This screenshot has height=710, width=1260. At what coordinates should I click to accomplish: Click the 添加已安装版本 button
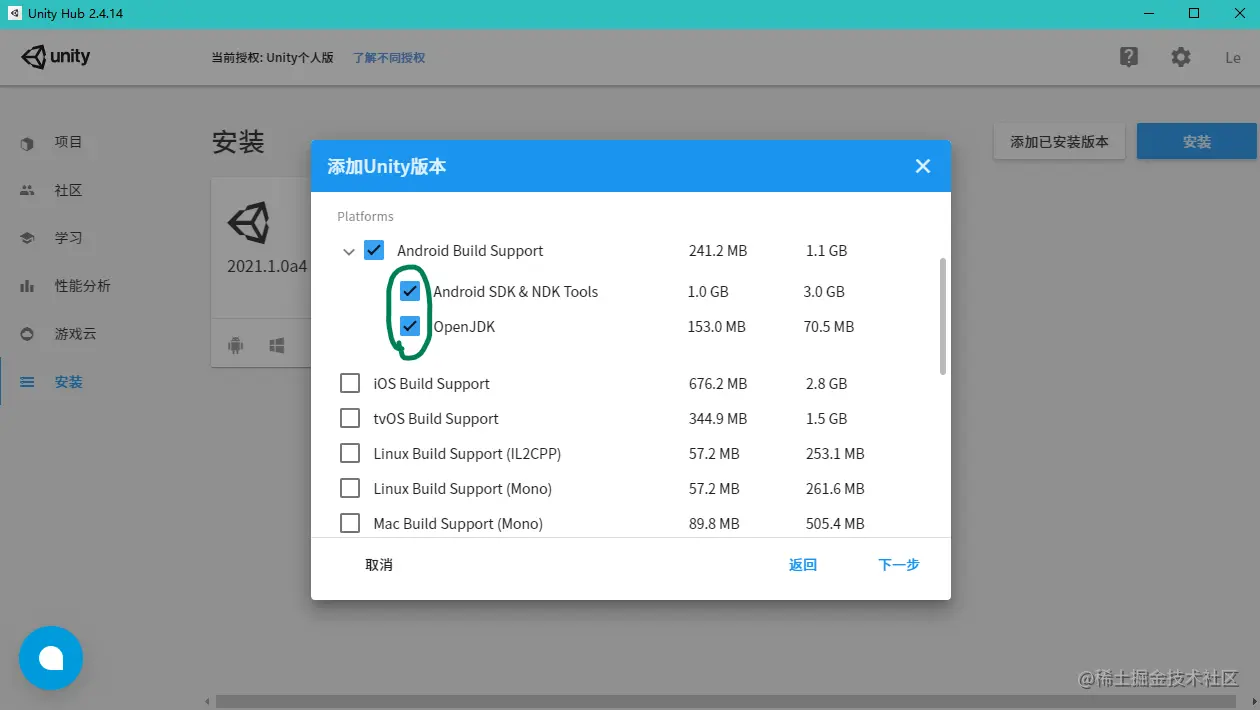1059,142
